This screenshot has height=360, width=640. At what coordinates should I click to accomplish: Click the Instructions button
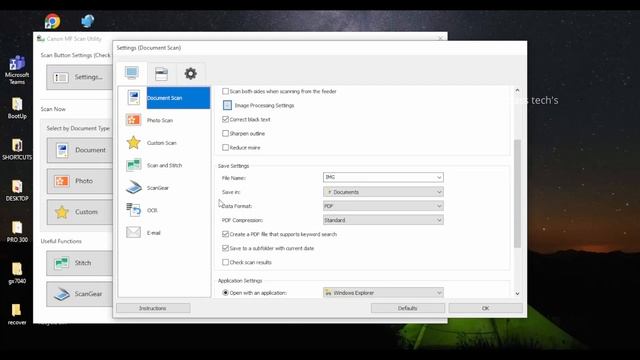153,308
